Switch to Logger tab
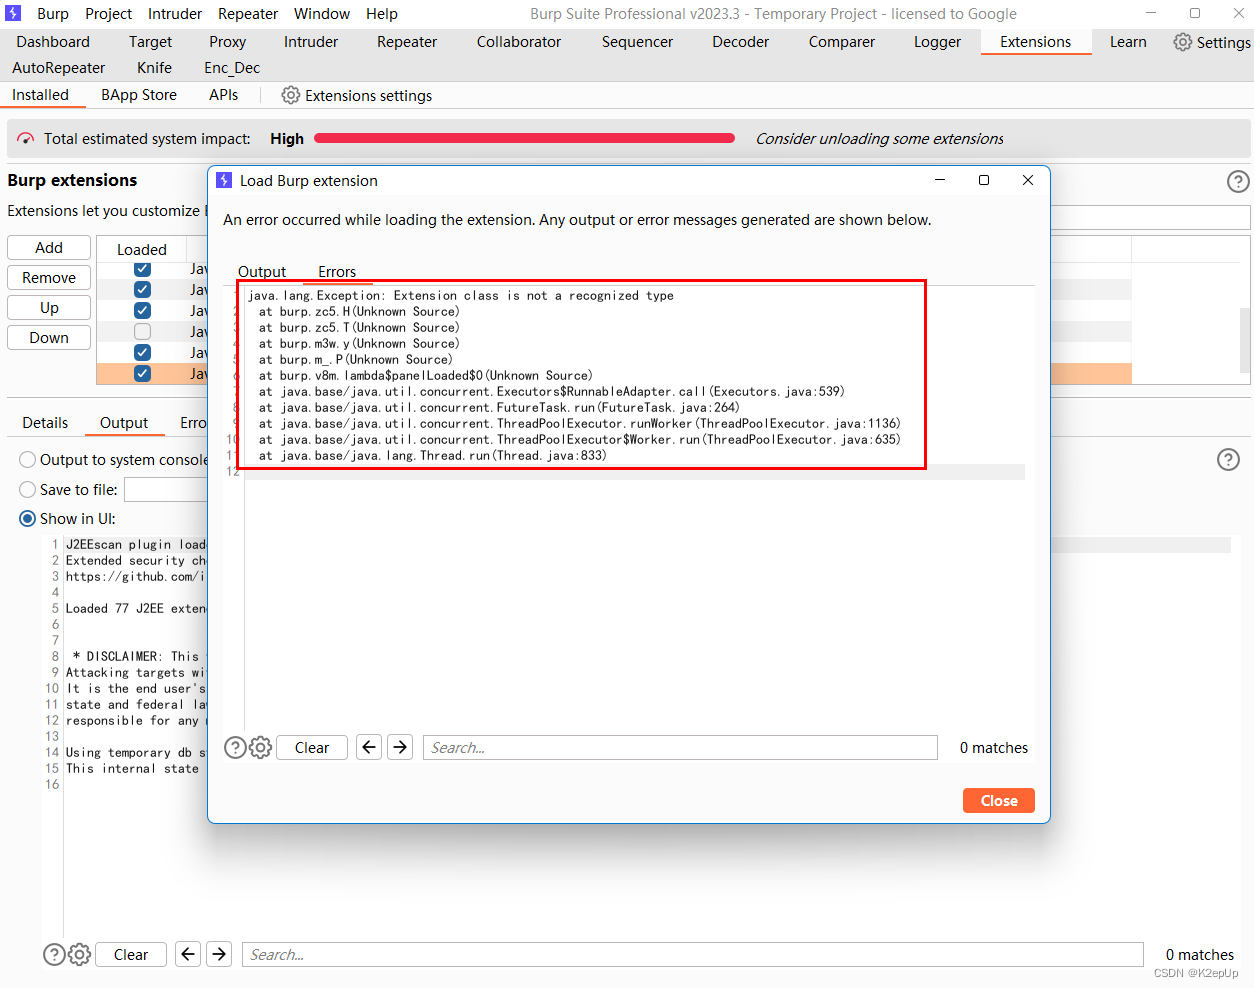The width and height of the screenshot is (1254, 988). [937, 42]
